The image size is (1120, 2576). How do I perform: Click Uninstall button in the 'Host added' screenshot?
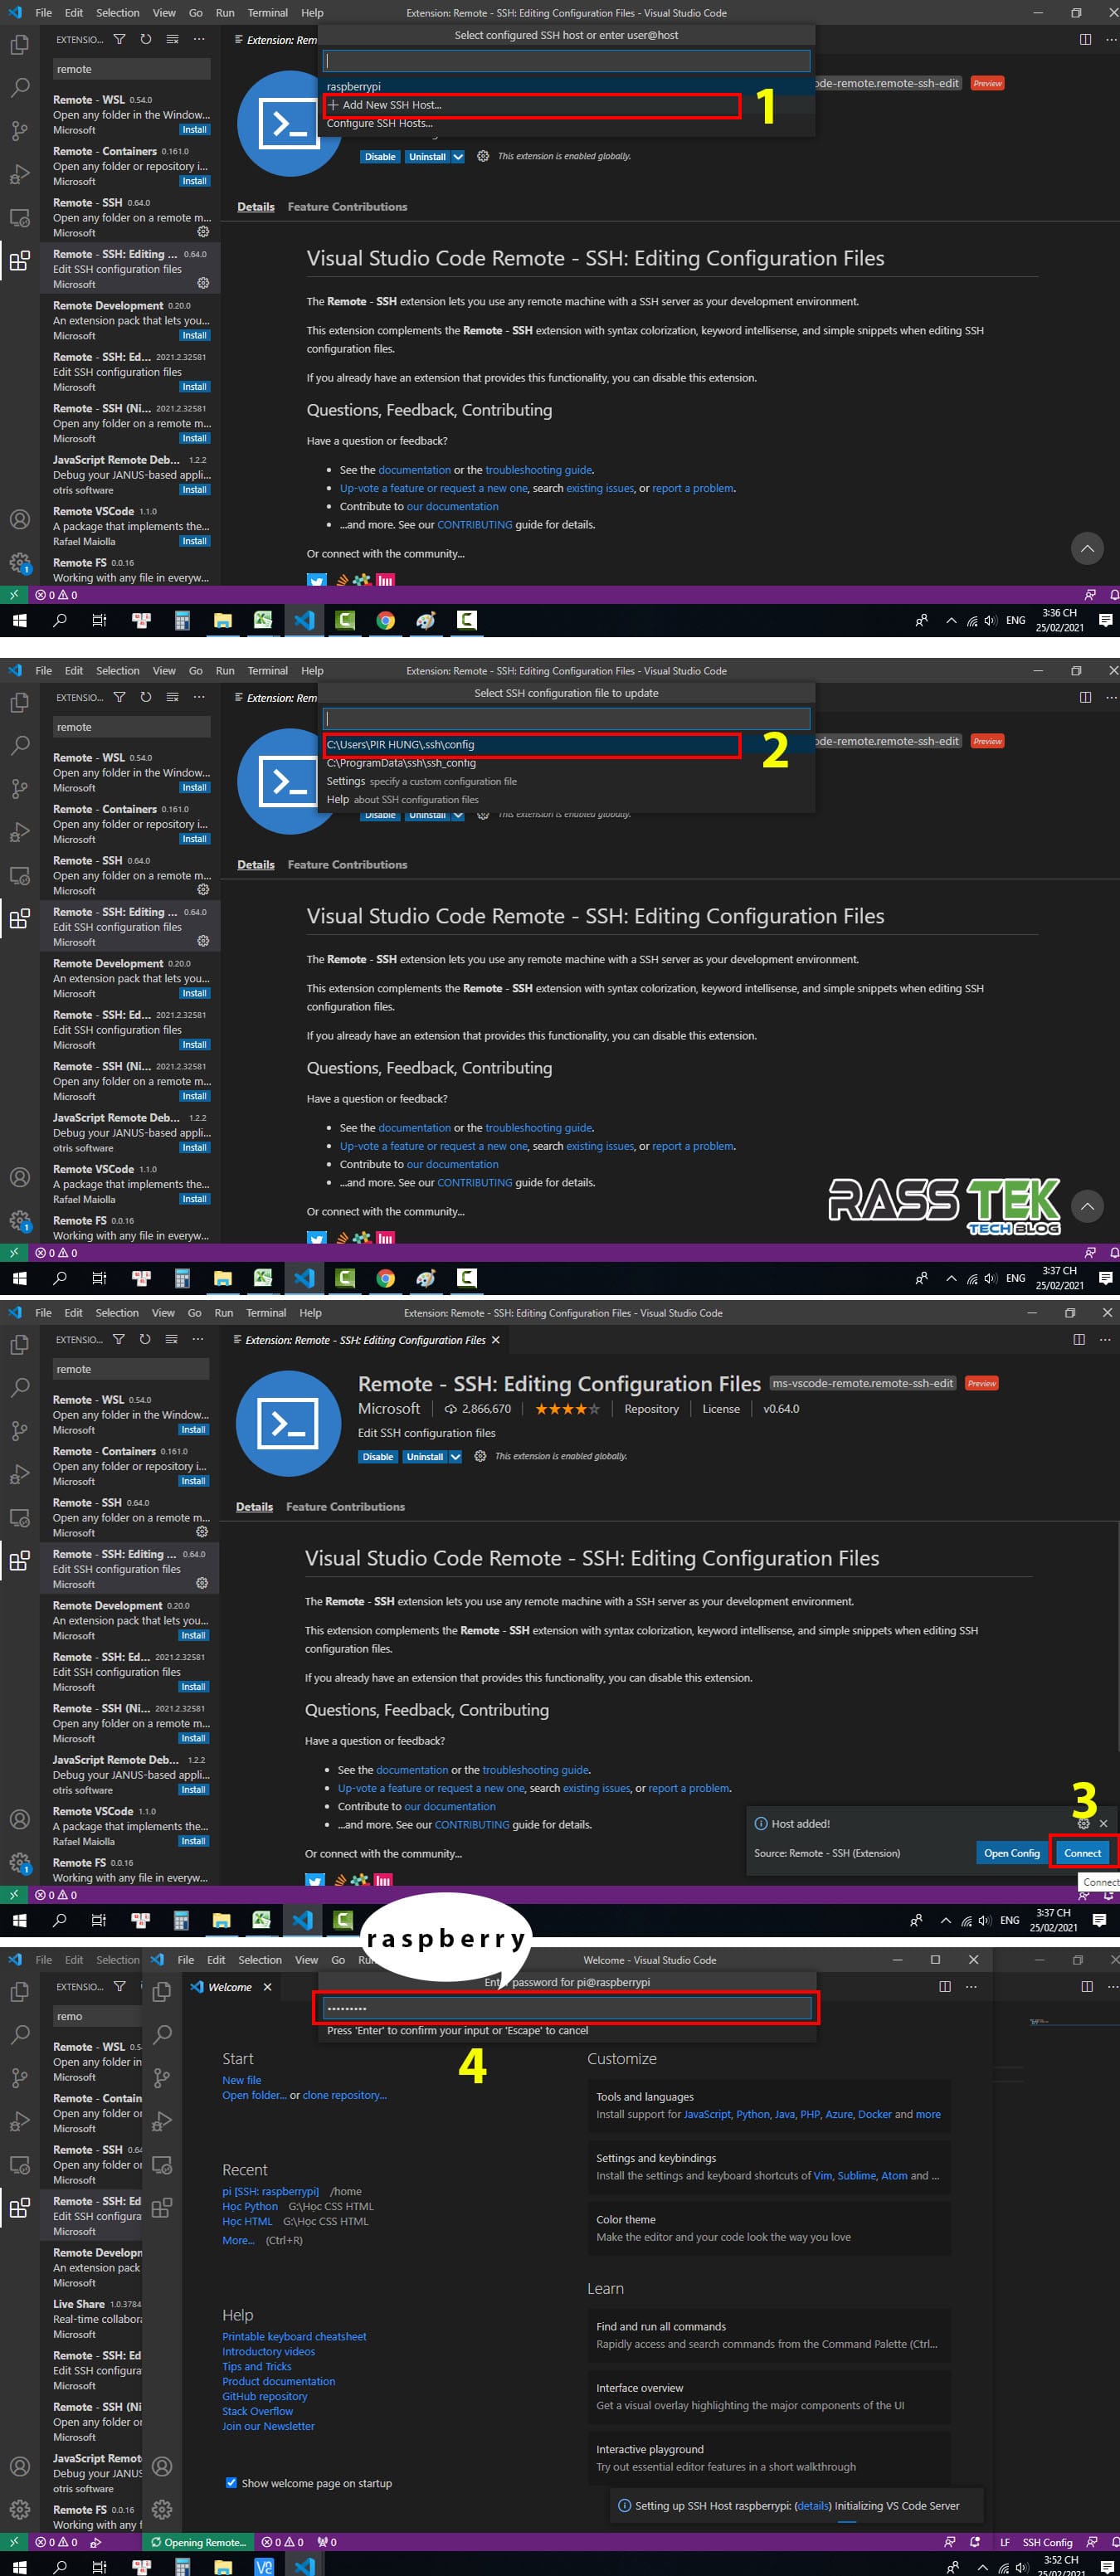425,1457
